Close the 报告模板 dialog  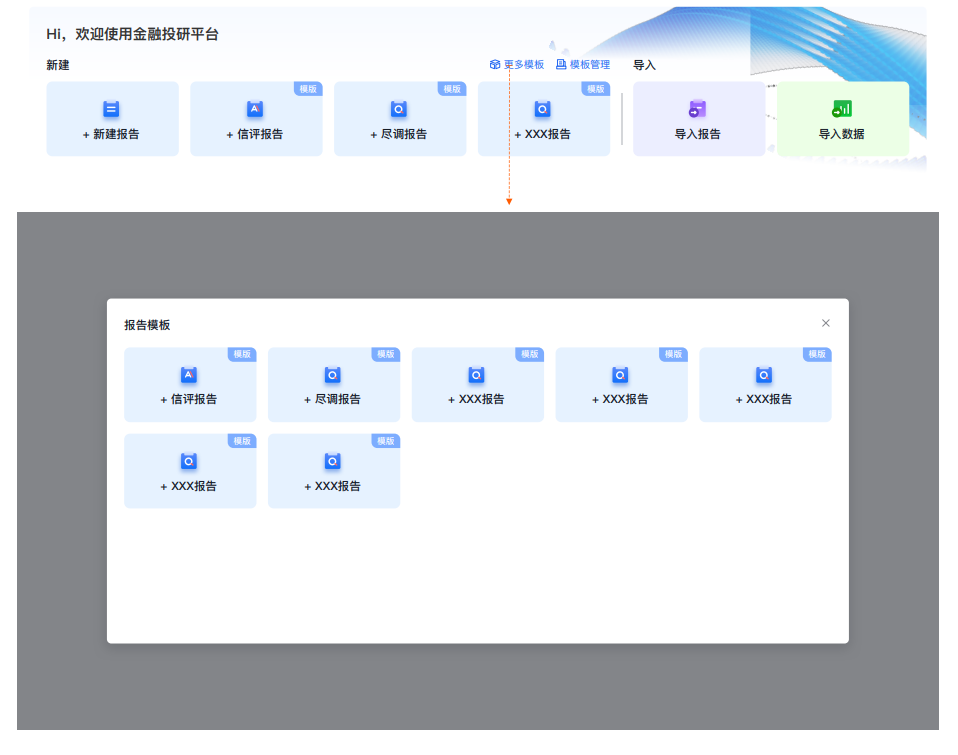825,323
